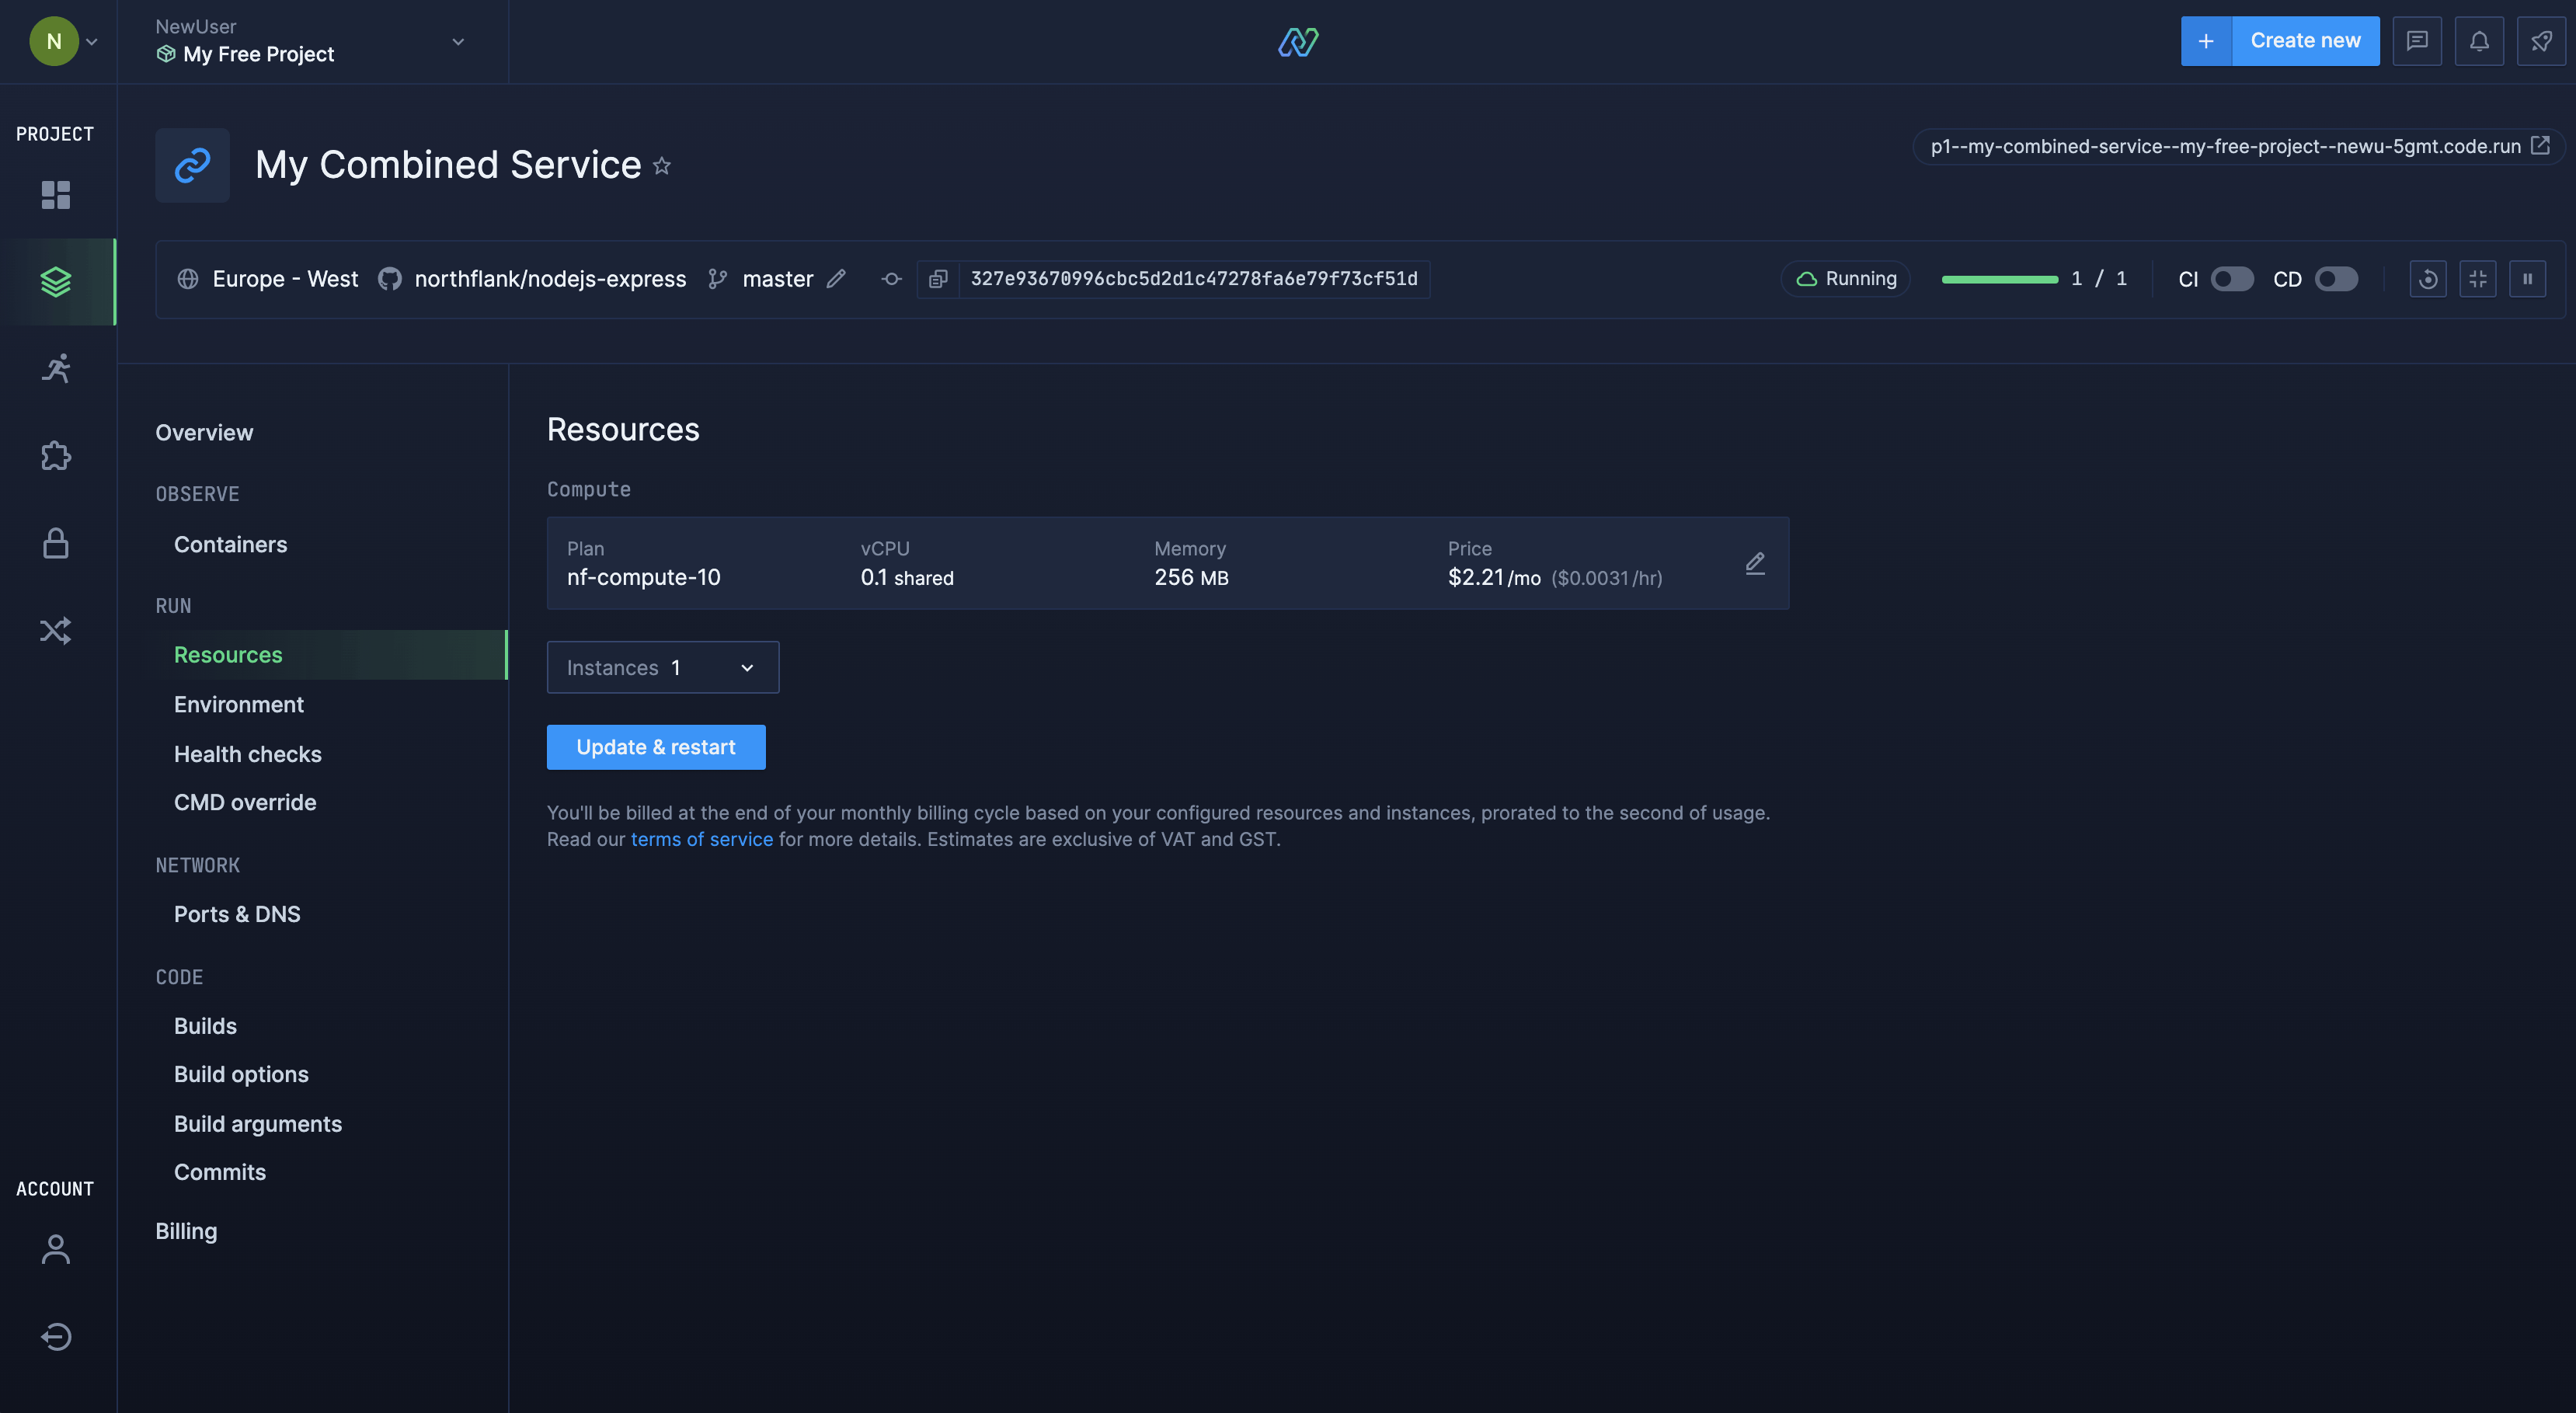Click the commit node icon

(x=891, y=279)
